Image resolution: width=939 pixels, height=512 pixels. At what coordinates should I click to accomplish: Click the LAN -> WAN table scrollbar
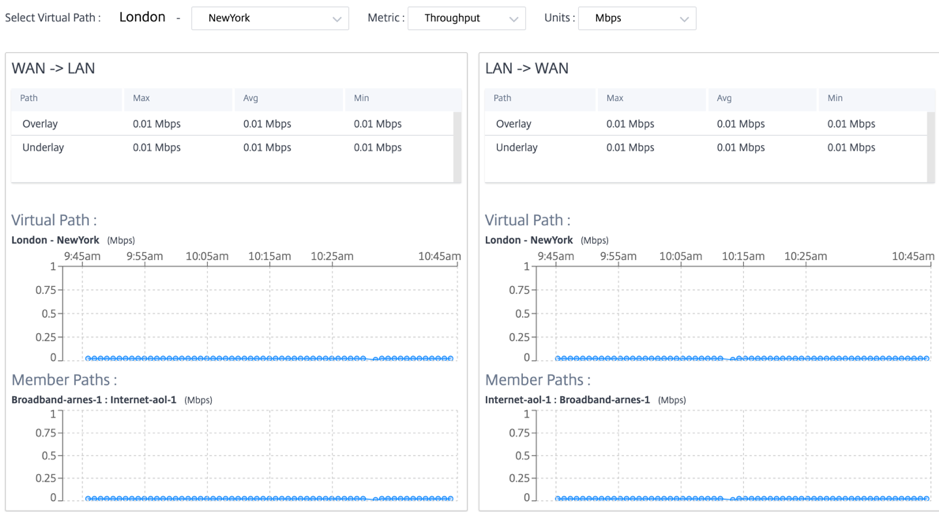tap(931, 147)
